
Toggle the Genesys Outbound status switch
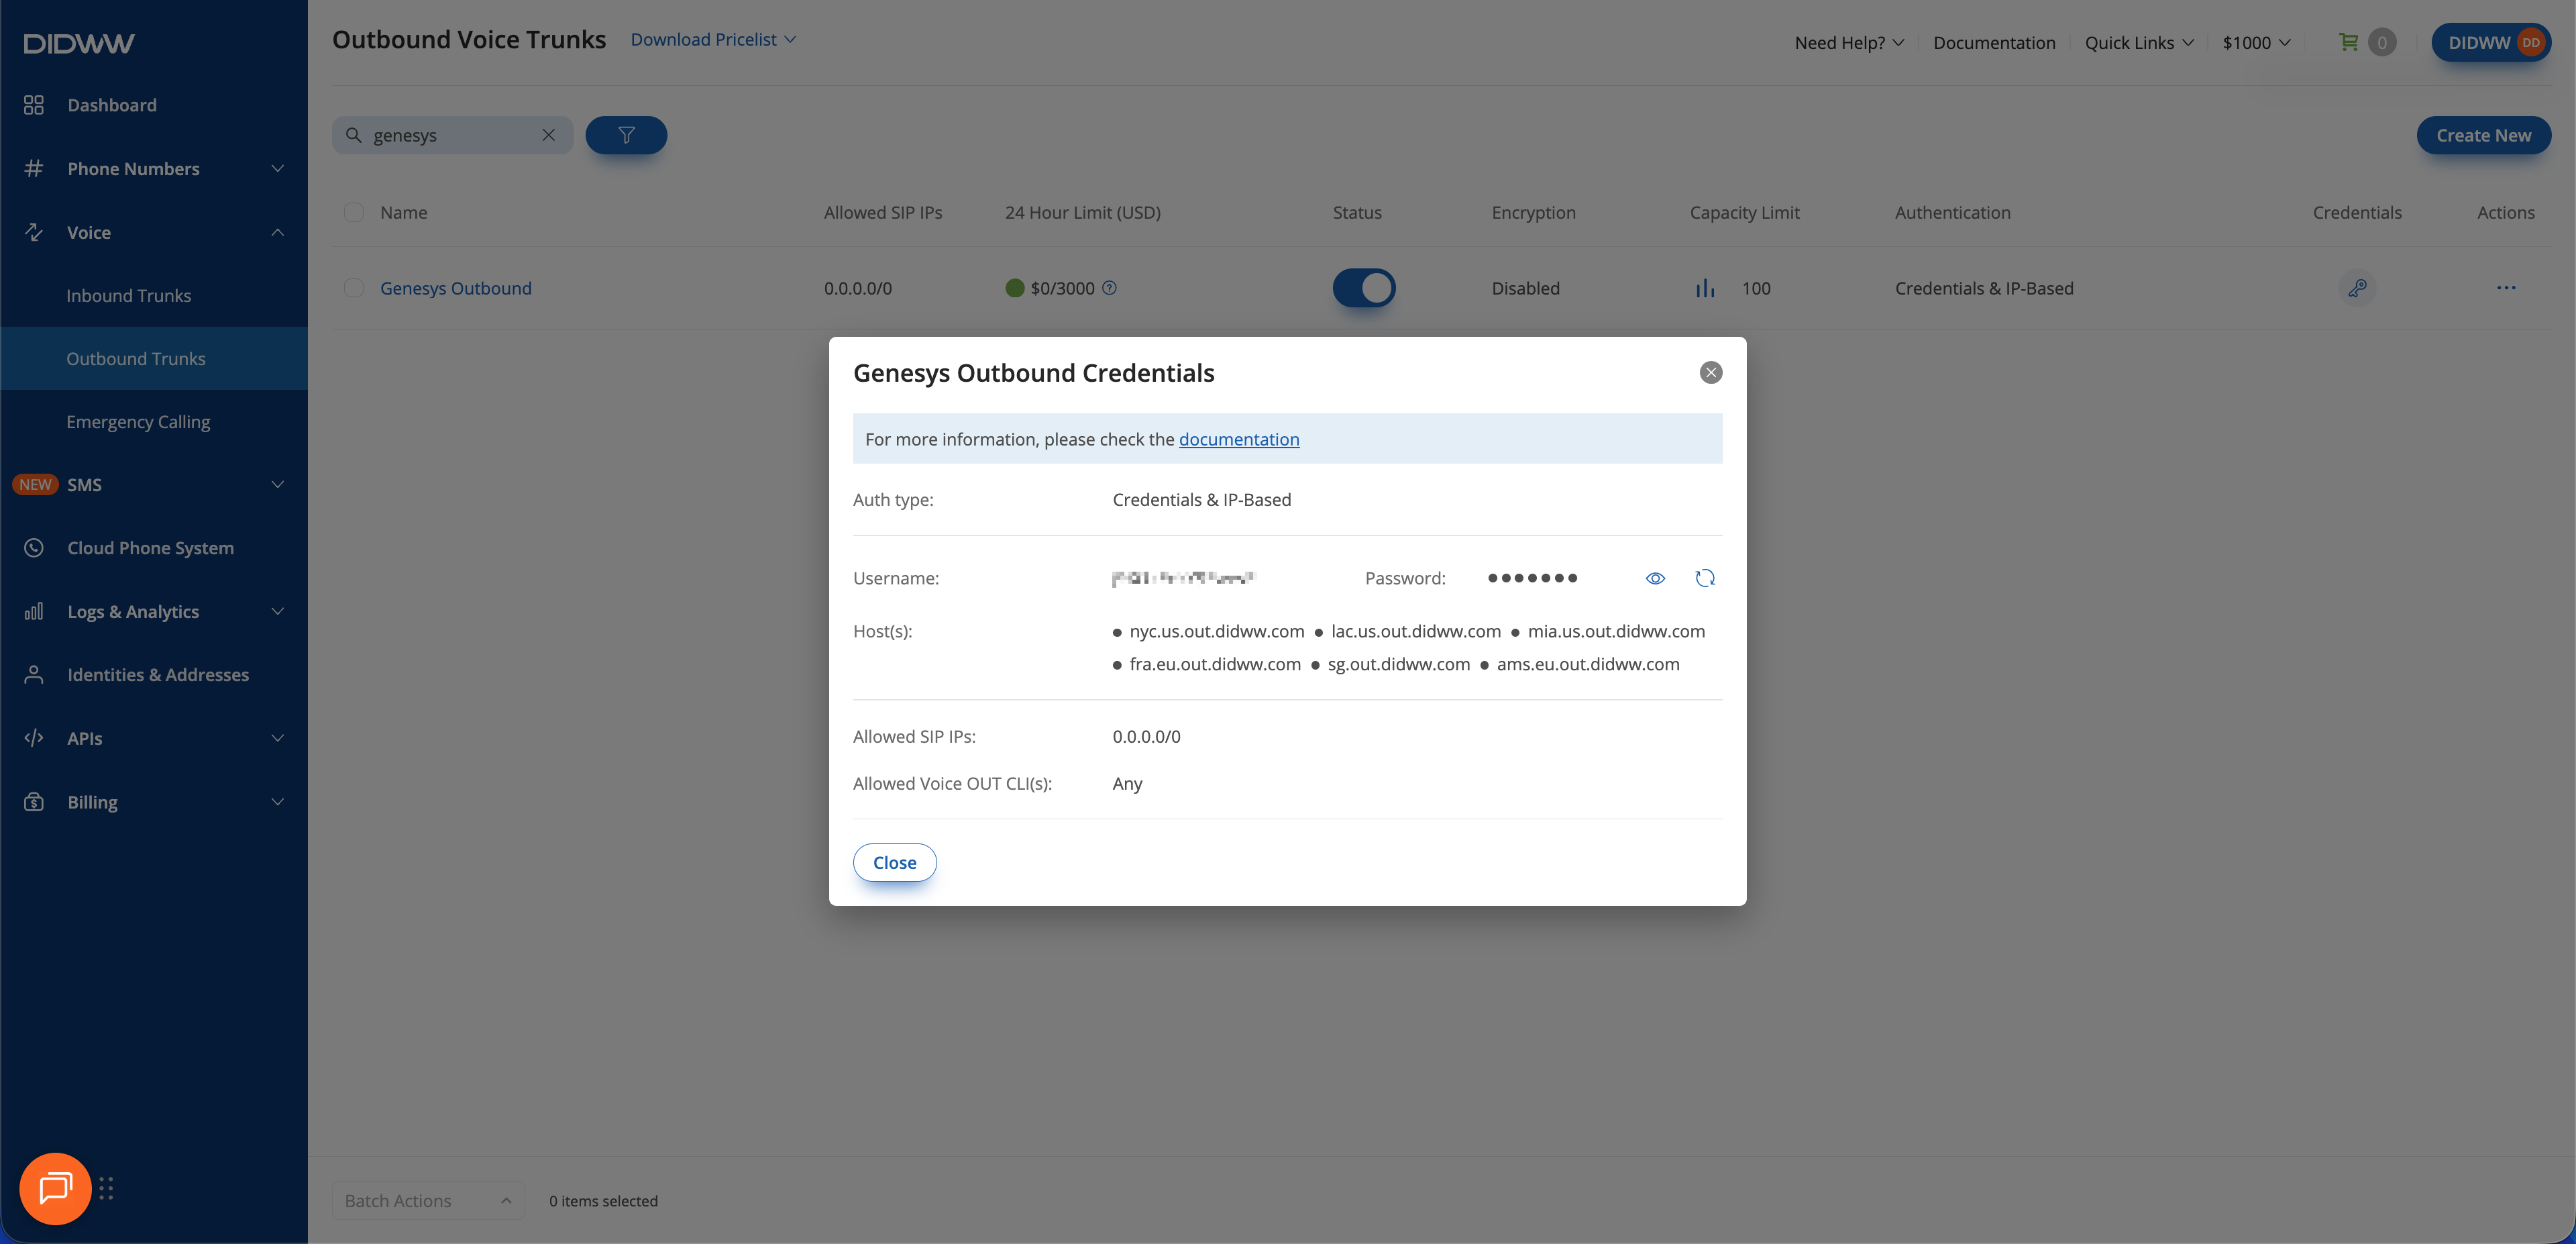click(x=1363, y=288)
